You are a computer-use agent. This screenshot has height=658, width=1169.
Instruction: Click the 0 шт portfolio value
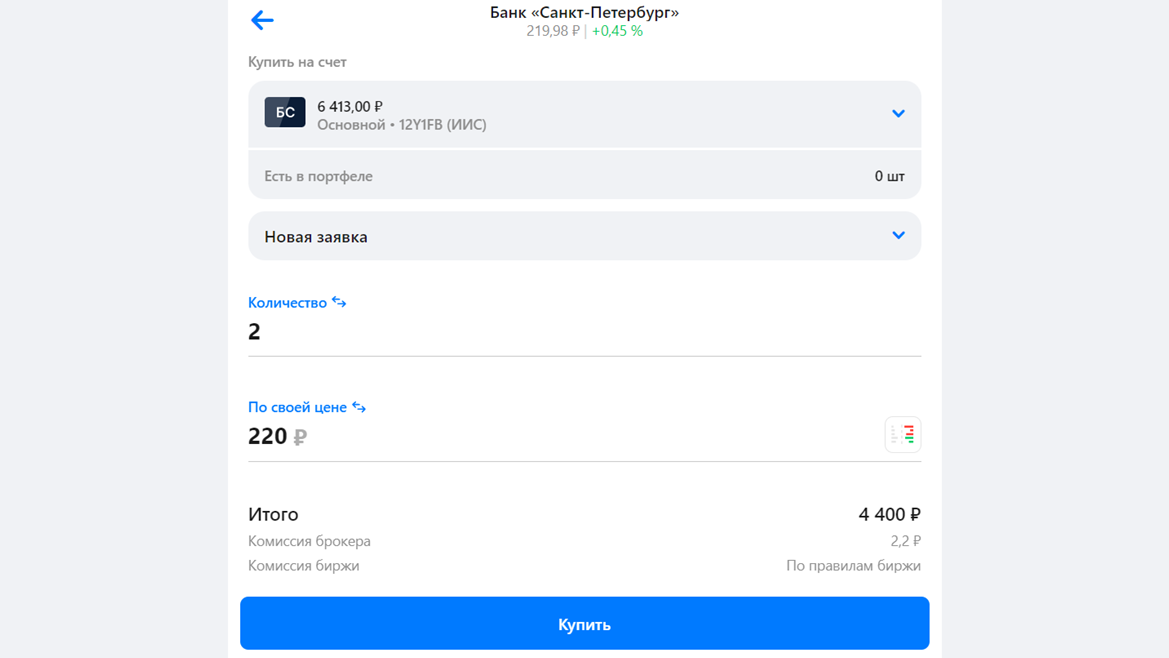[889, 176]
